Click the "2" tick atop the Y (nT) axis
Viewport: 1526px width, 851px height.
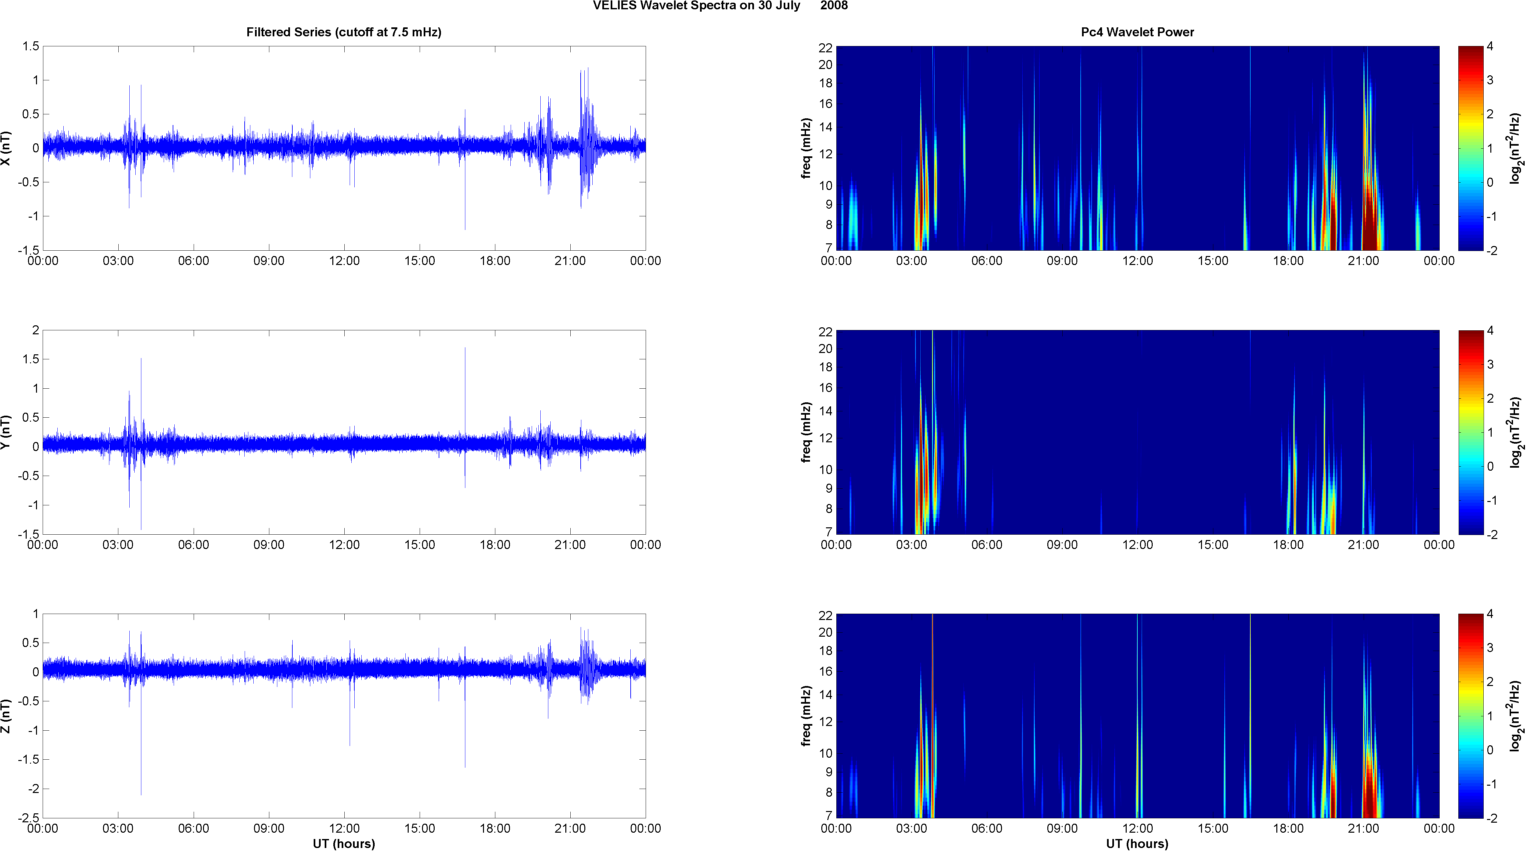[36, 330]
